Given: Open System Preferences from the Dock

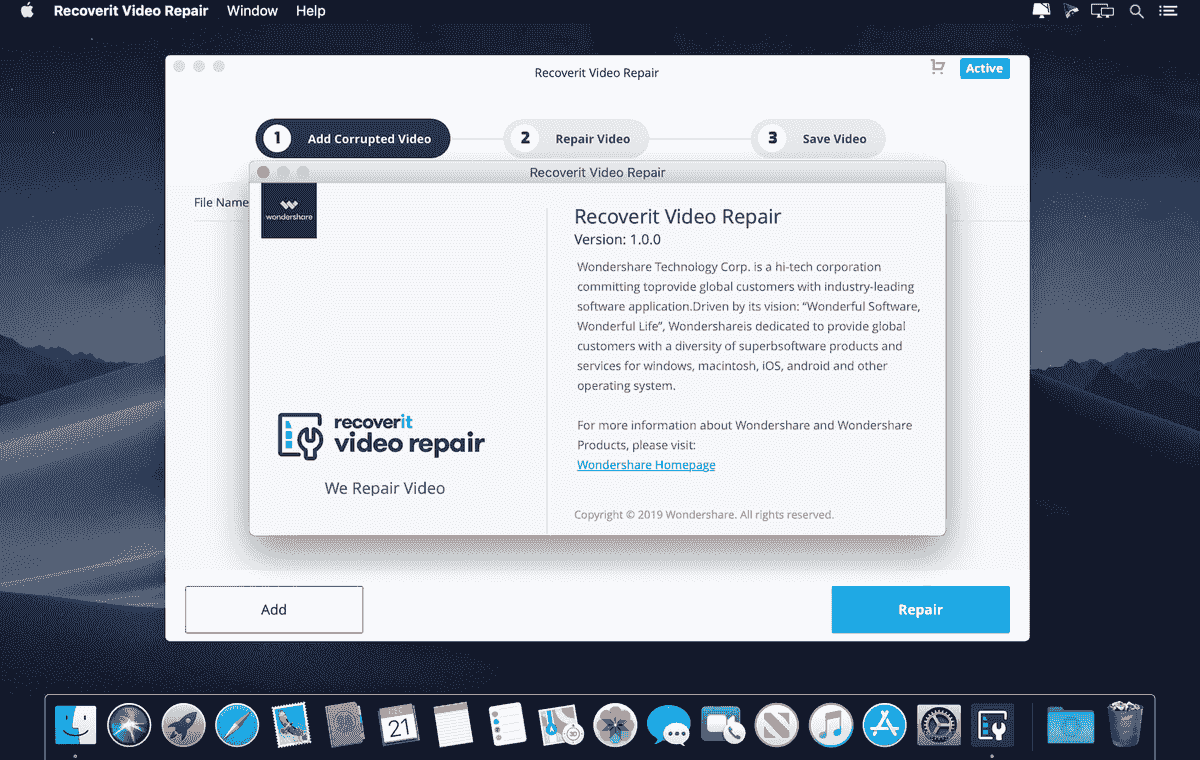Looking at the screenshot, I should [938, 724].
